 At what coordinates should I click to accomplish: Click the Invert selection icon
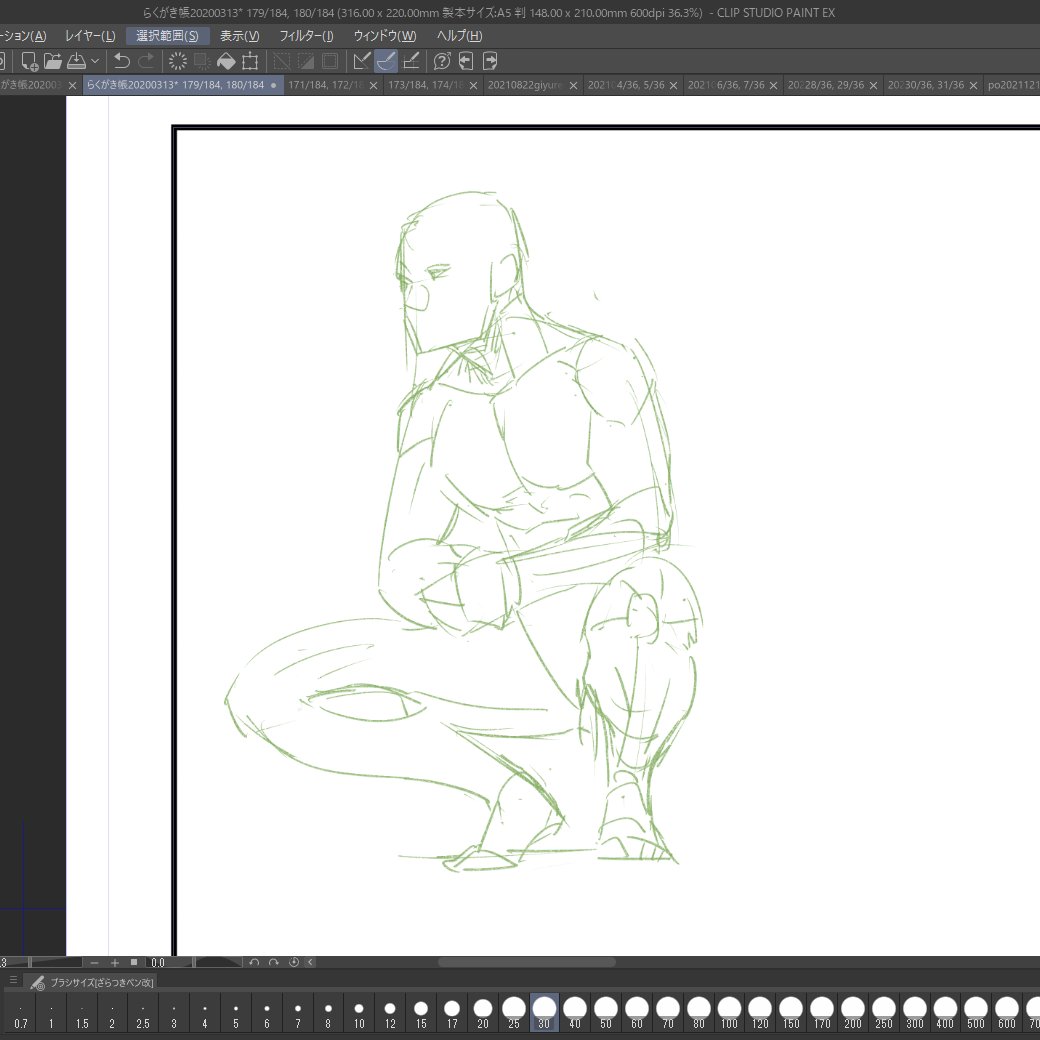pos(306,61)
